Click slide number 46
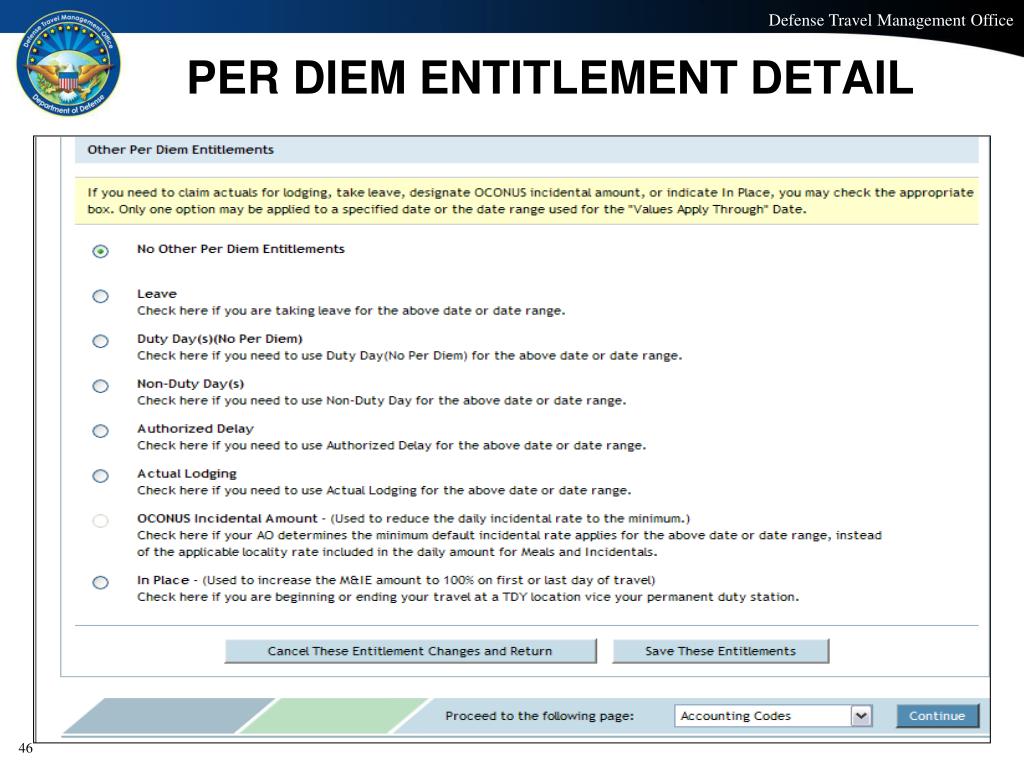This screenshot has height=768, width=1024. pyautogui.click(x=25, y=748)
